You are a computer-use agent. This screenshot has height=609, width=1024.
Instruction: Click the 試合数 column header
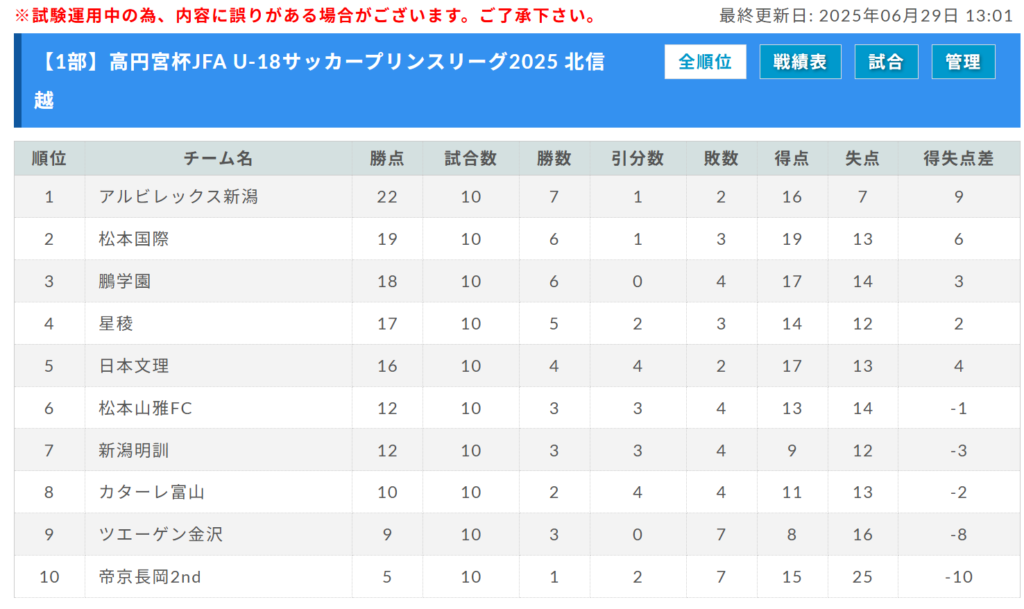click(x=471, y=158)
